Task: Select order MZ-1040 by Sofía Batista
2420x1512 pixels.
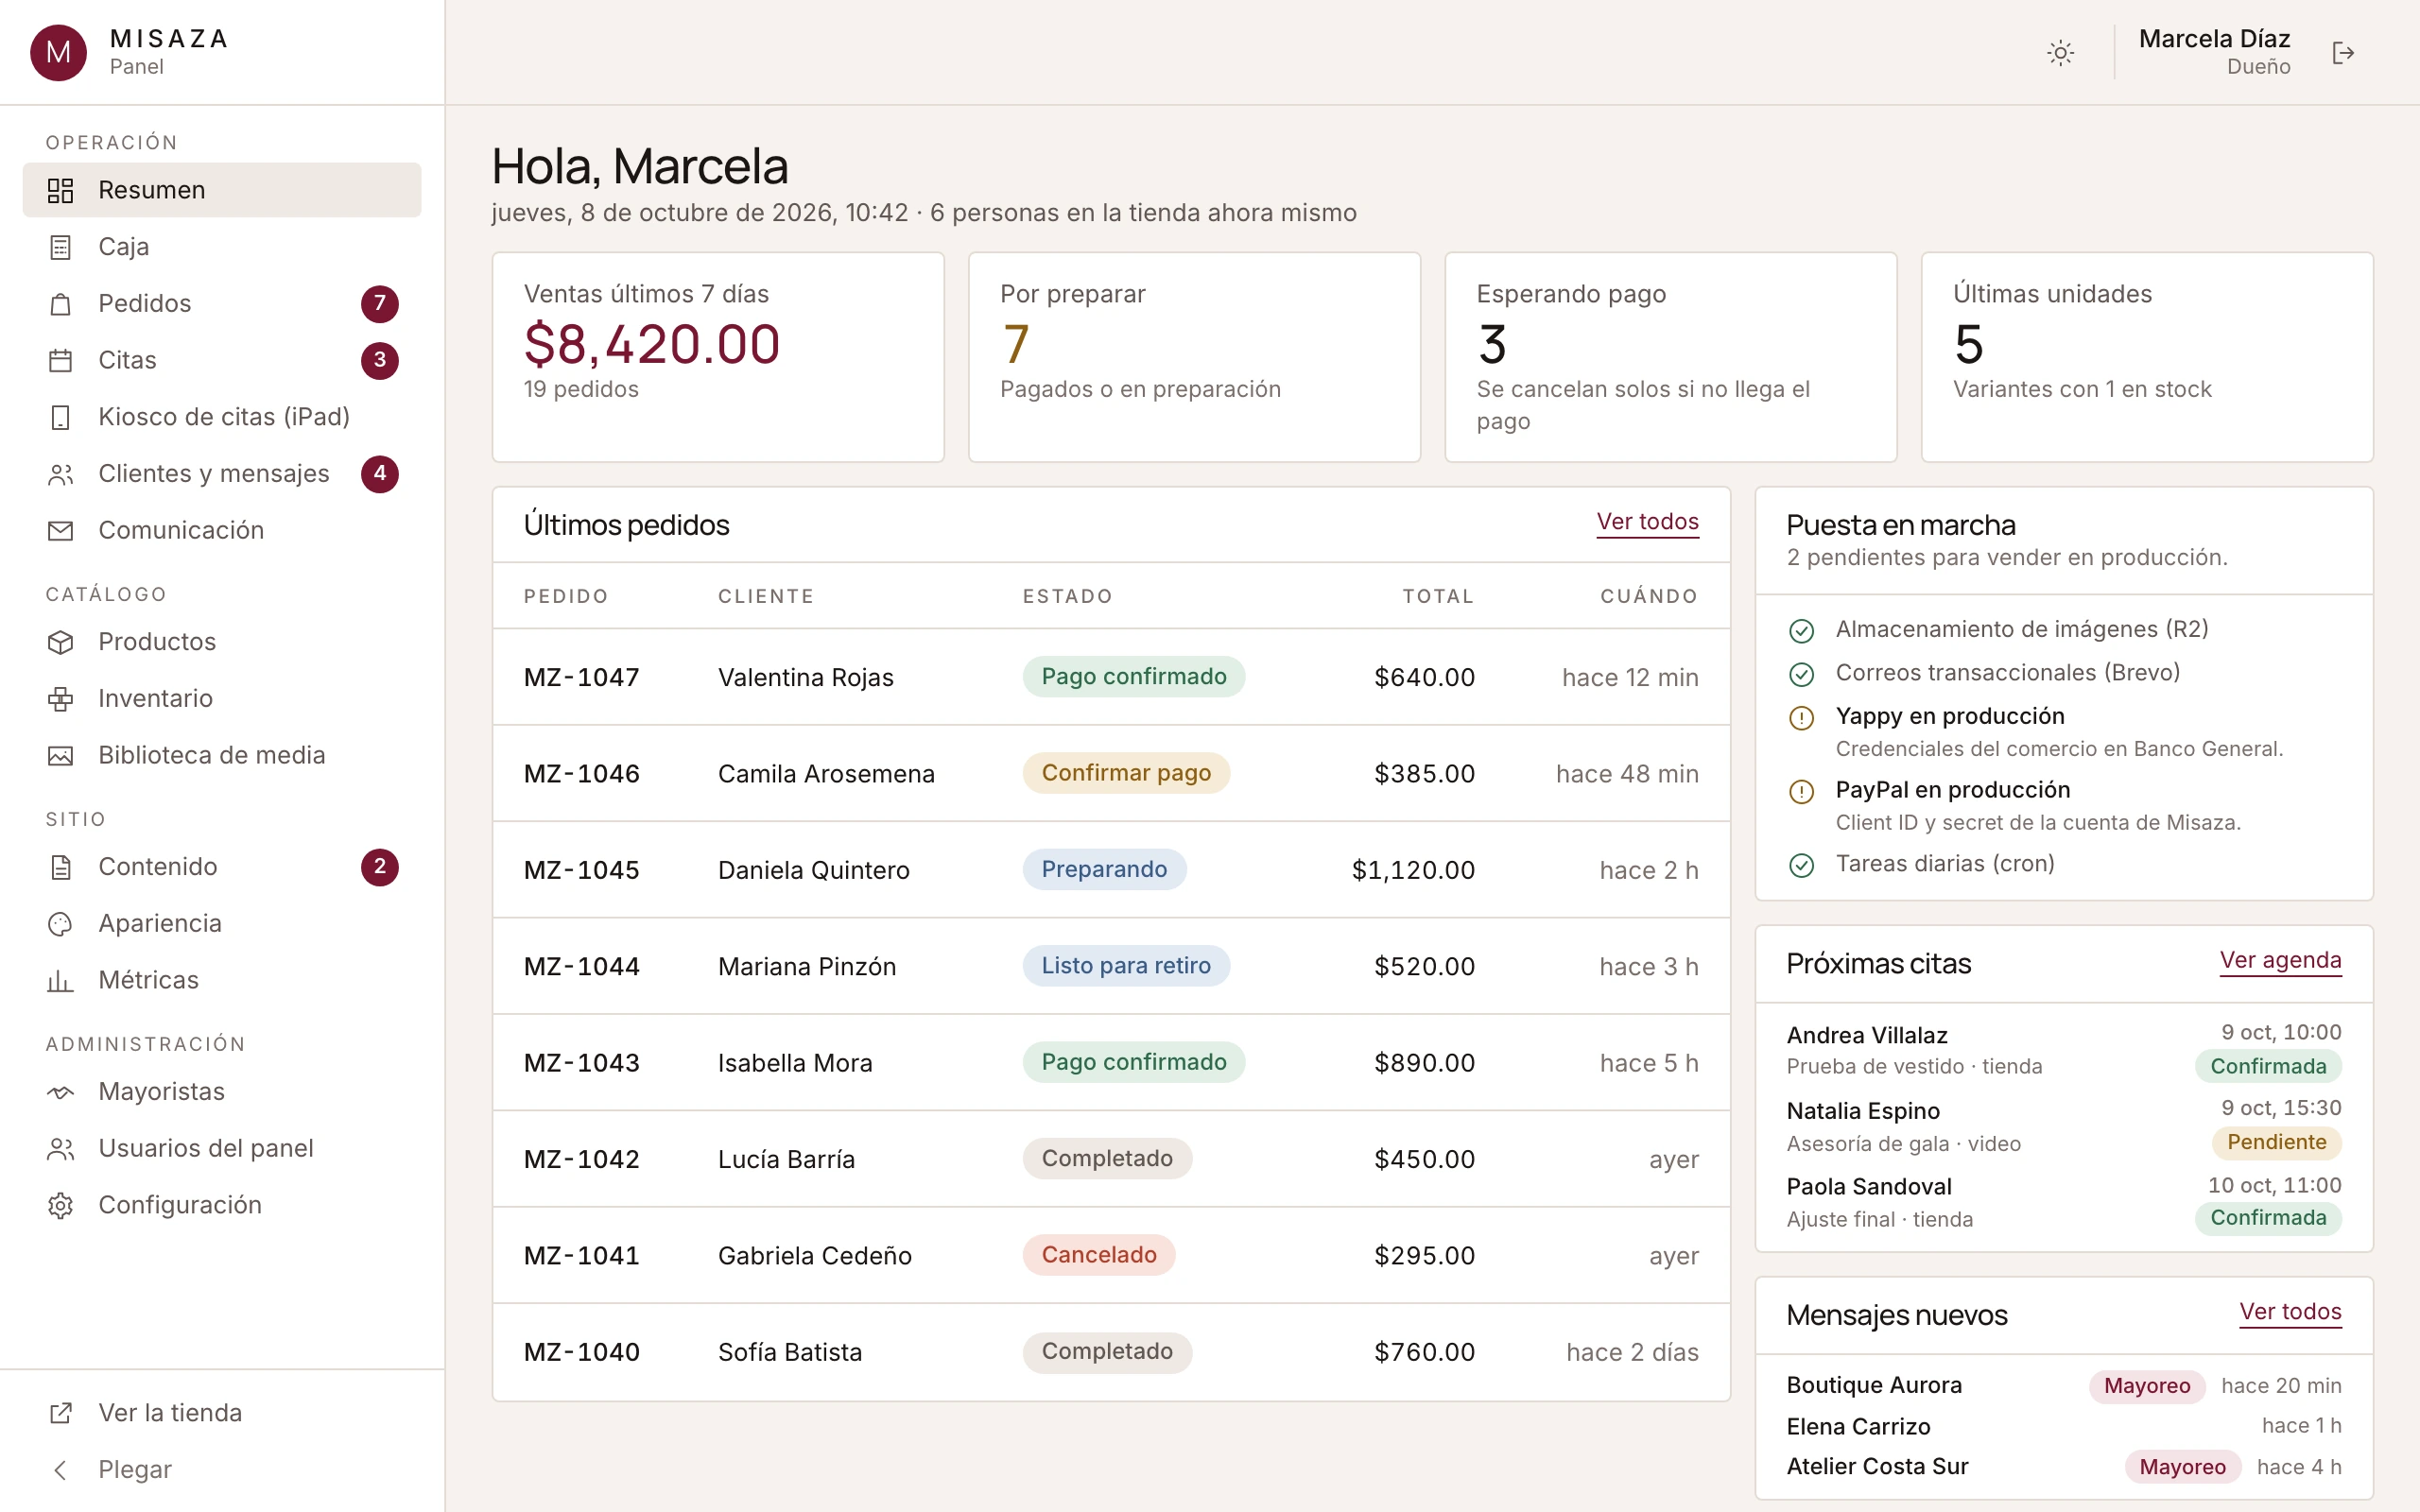Action: (x=1111, y=1352)
